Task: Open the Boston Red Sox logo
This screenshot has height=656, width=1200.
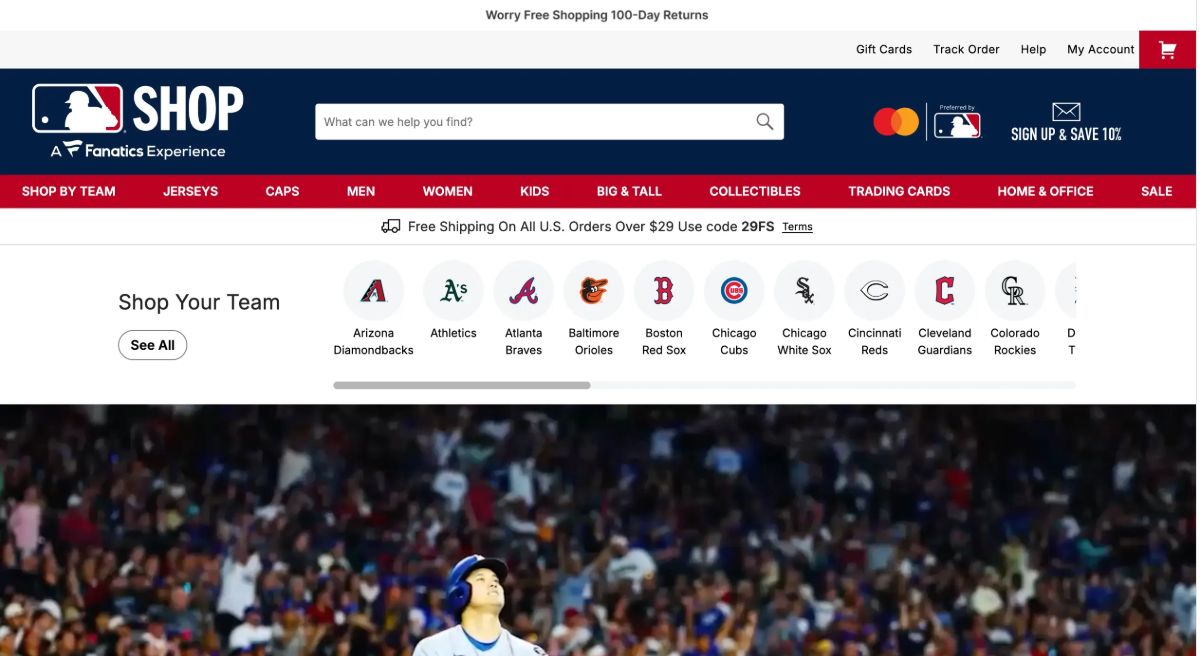Action: [664, 291]
